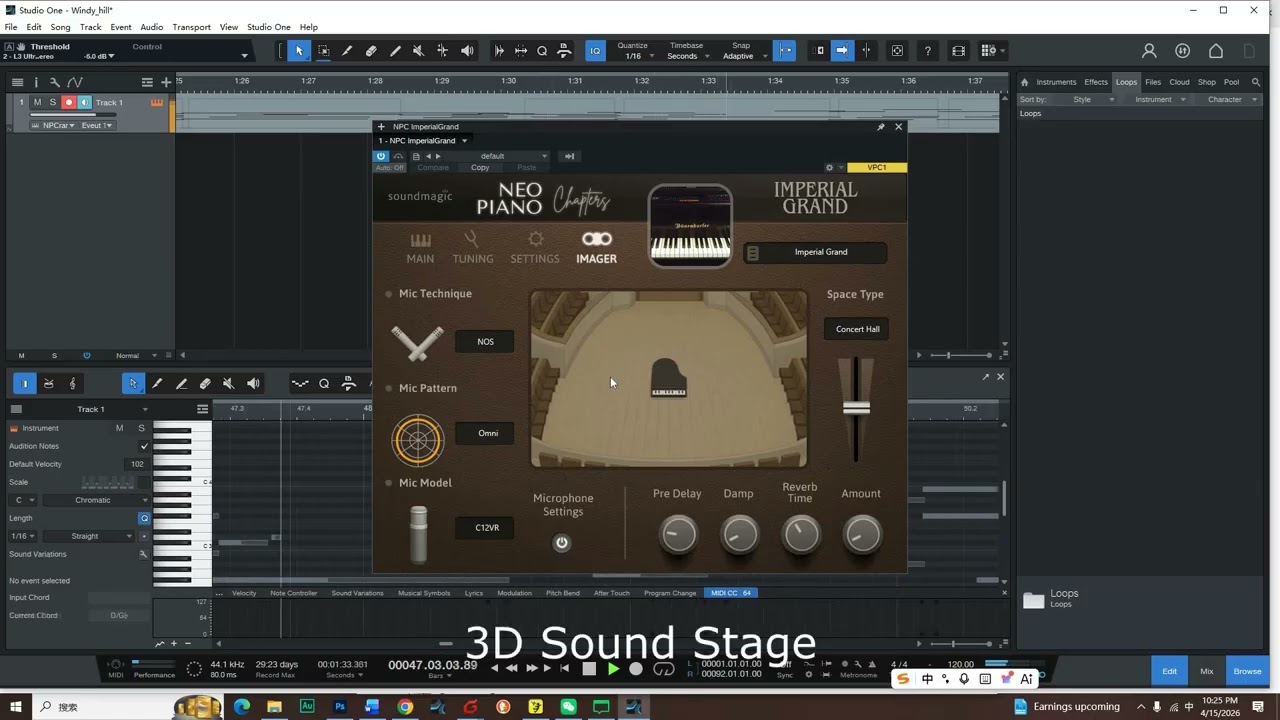Open the Studio One menu
This screenshot has height=720, width=1280.
[268, 27]
